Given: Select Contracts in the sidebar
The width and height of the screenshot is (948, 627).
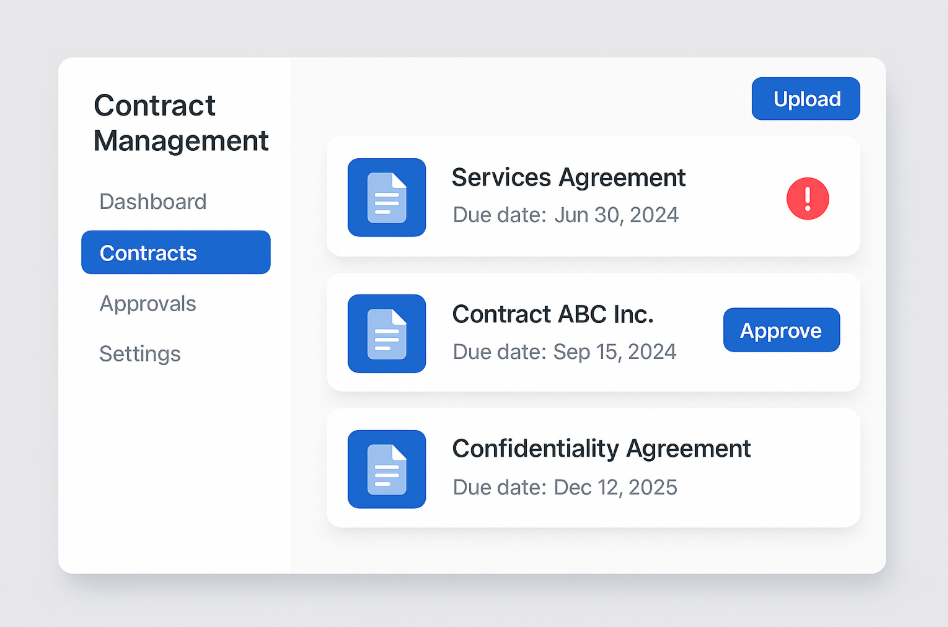Looking at the screenshot, I should [x=176, y=252].
